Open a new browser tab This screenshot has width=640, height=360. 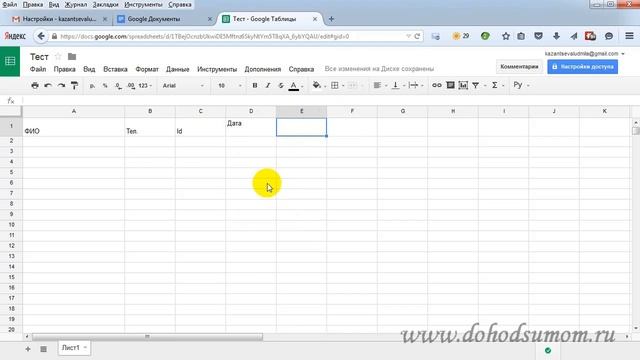click(x=331, y=19)
